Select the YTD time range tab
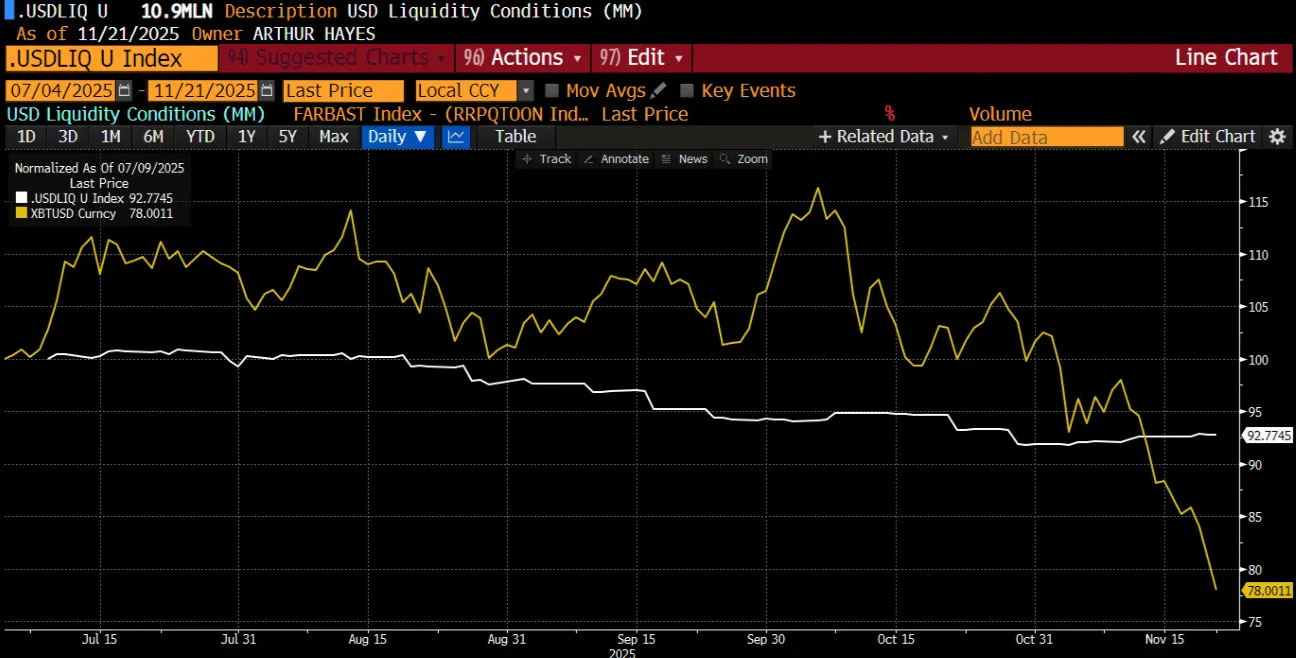This screenshot has height=658, width=1296. click(200, 137)
